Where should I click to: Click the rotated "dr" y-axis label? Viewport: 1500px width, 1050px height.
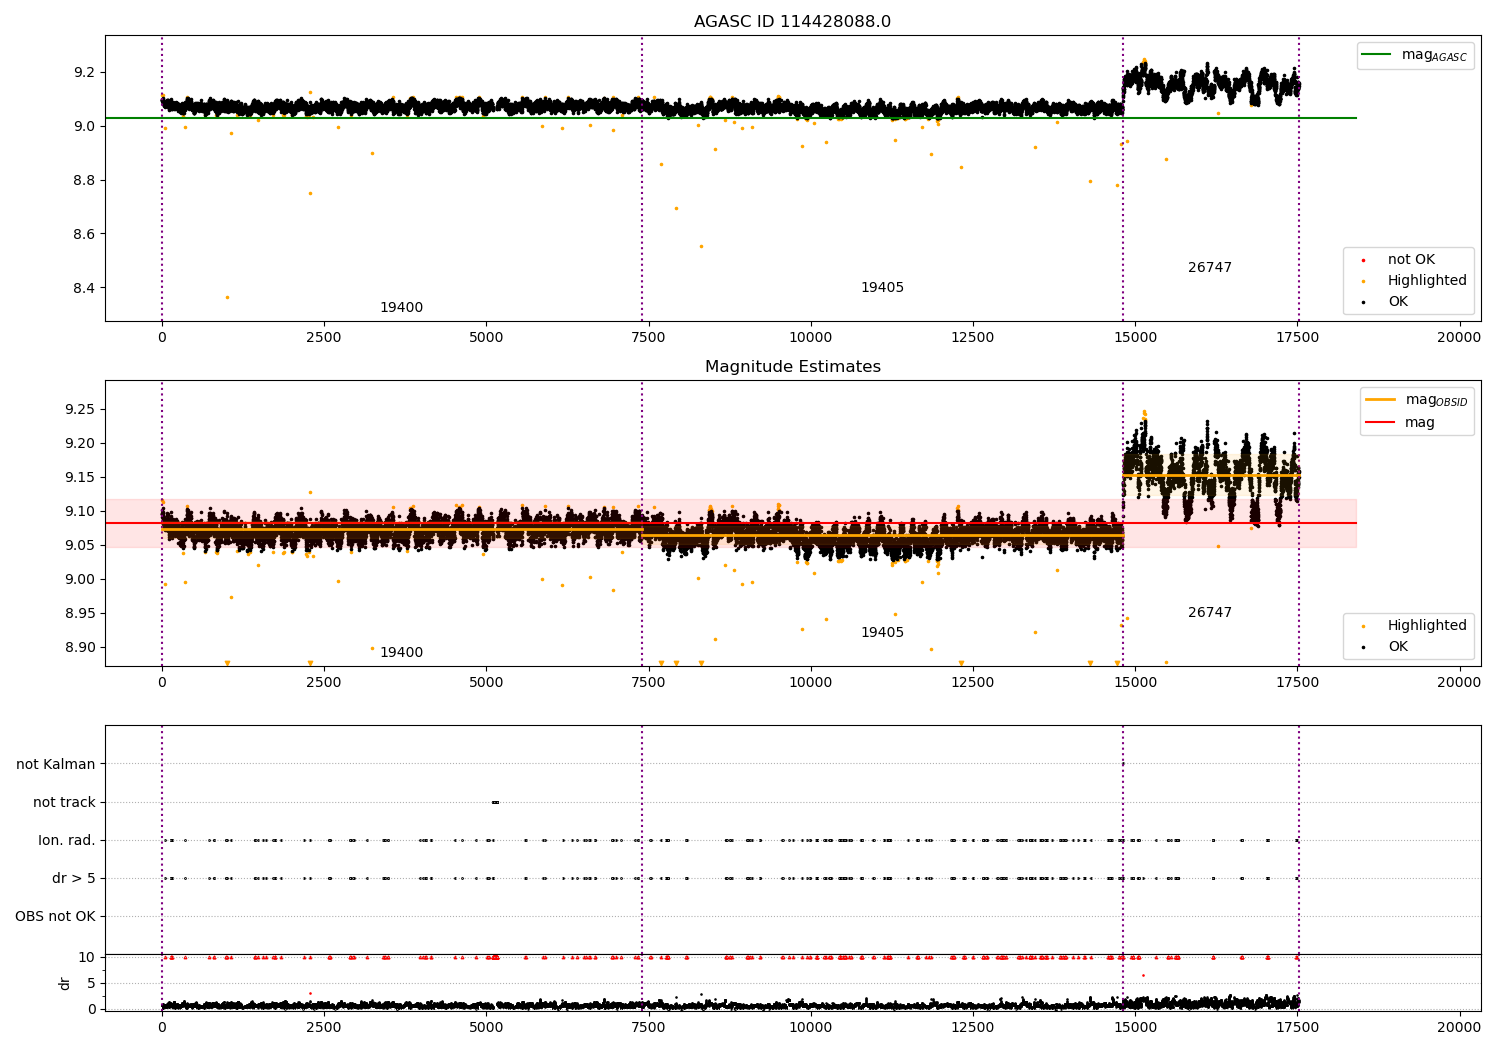coord(65,984)
